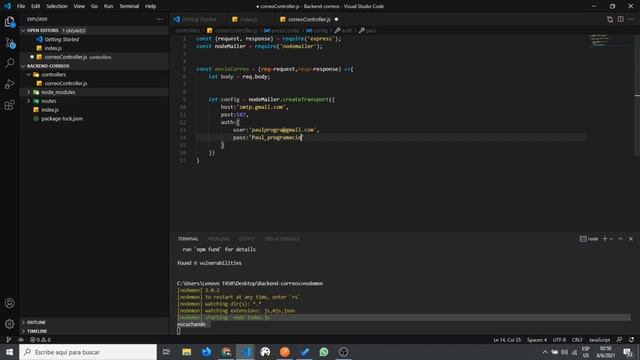Click the Ln 14, Col 35 status entry
The image size is (640, 360).
[507, 340]
